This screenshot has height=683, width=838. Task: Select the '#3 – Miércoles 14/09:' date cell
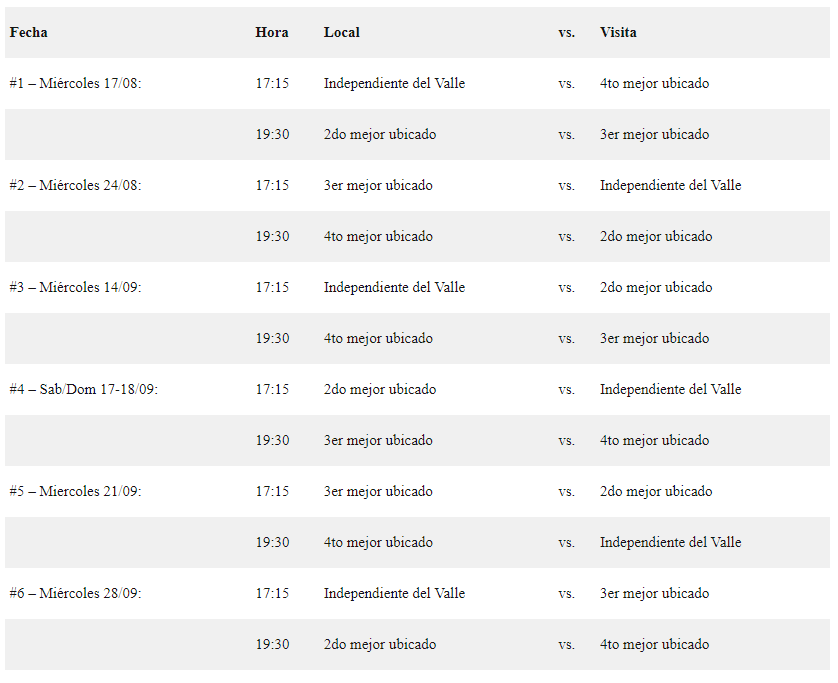click(76, 287)
